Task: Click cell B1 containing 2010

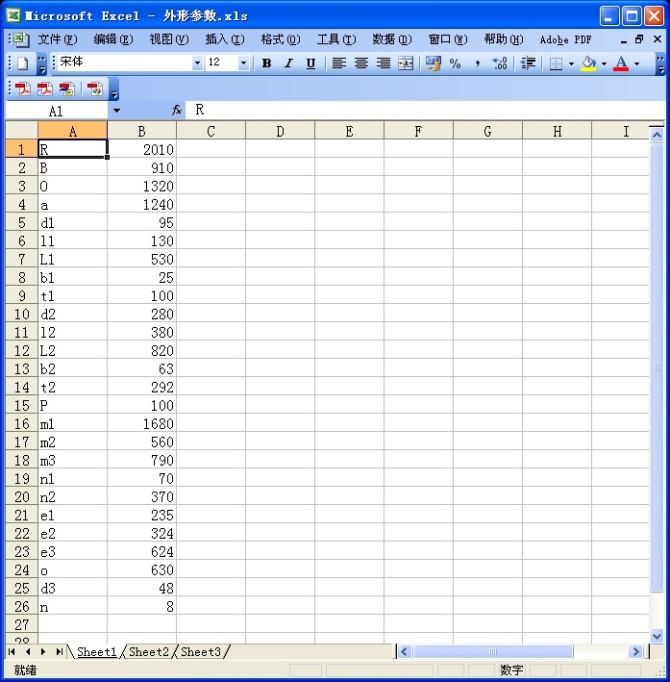Action: [142, 149]
